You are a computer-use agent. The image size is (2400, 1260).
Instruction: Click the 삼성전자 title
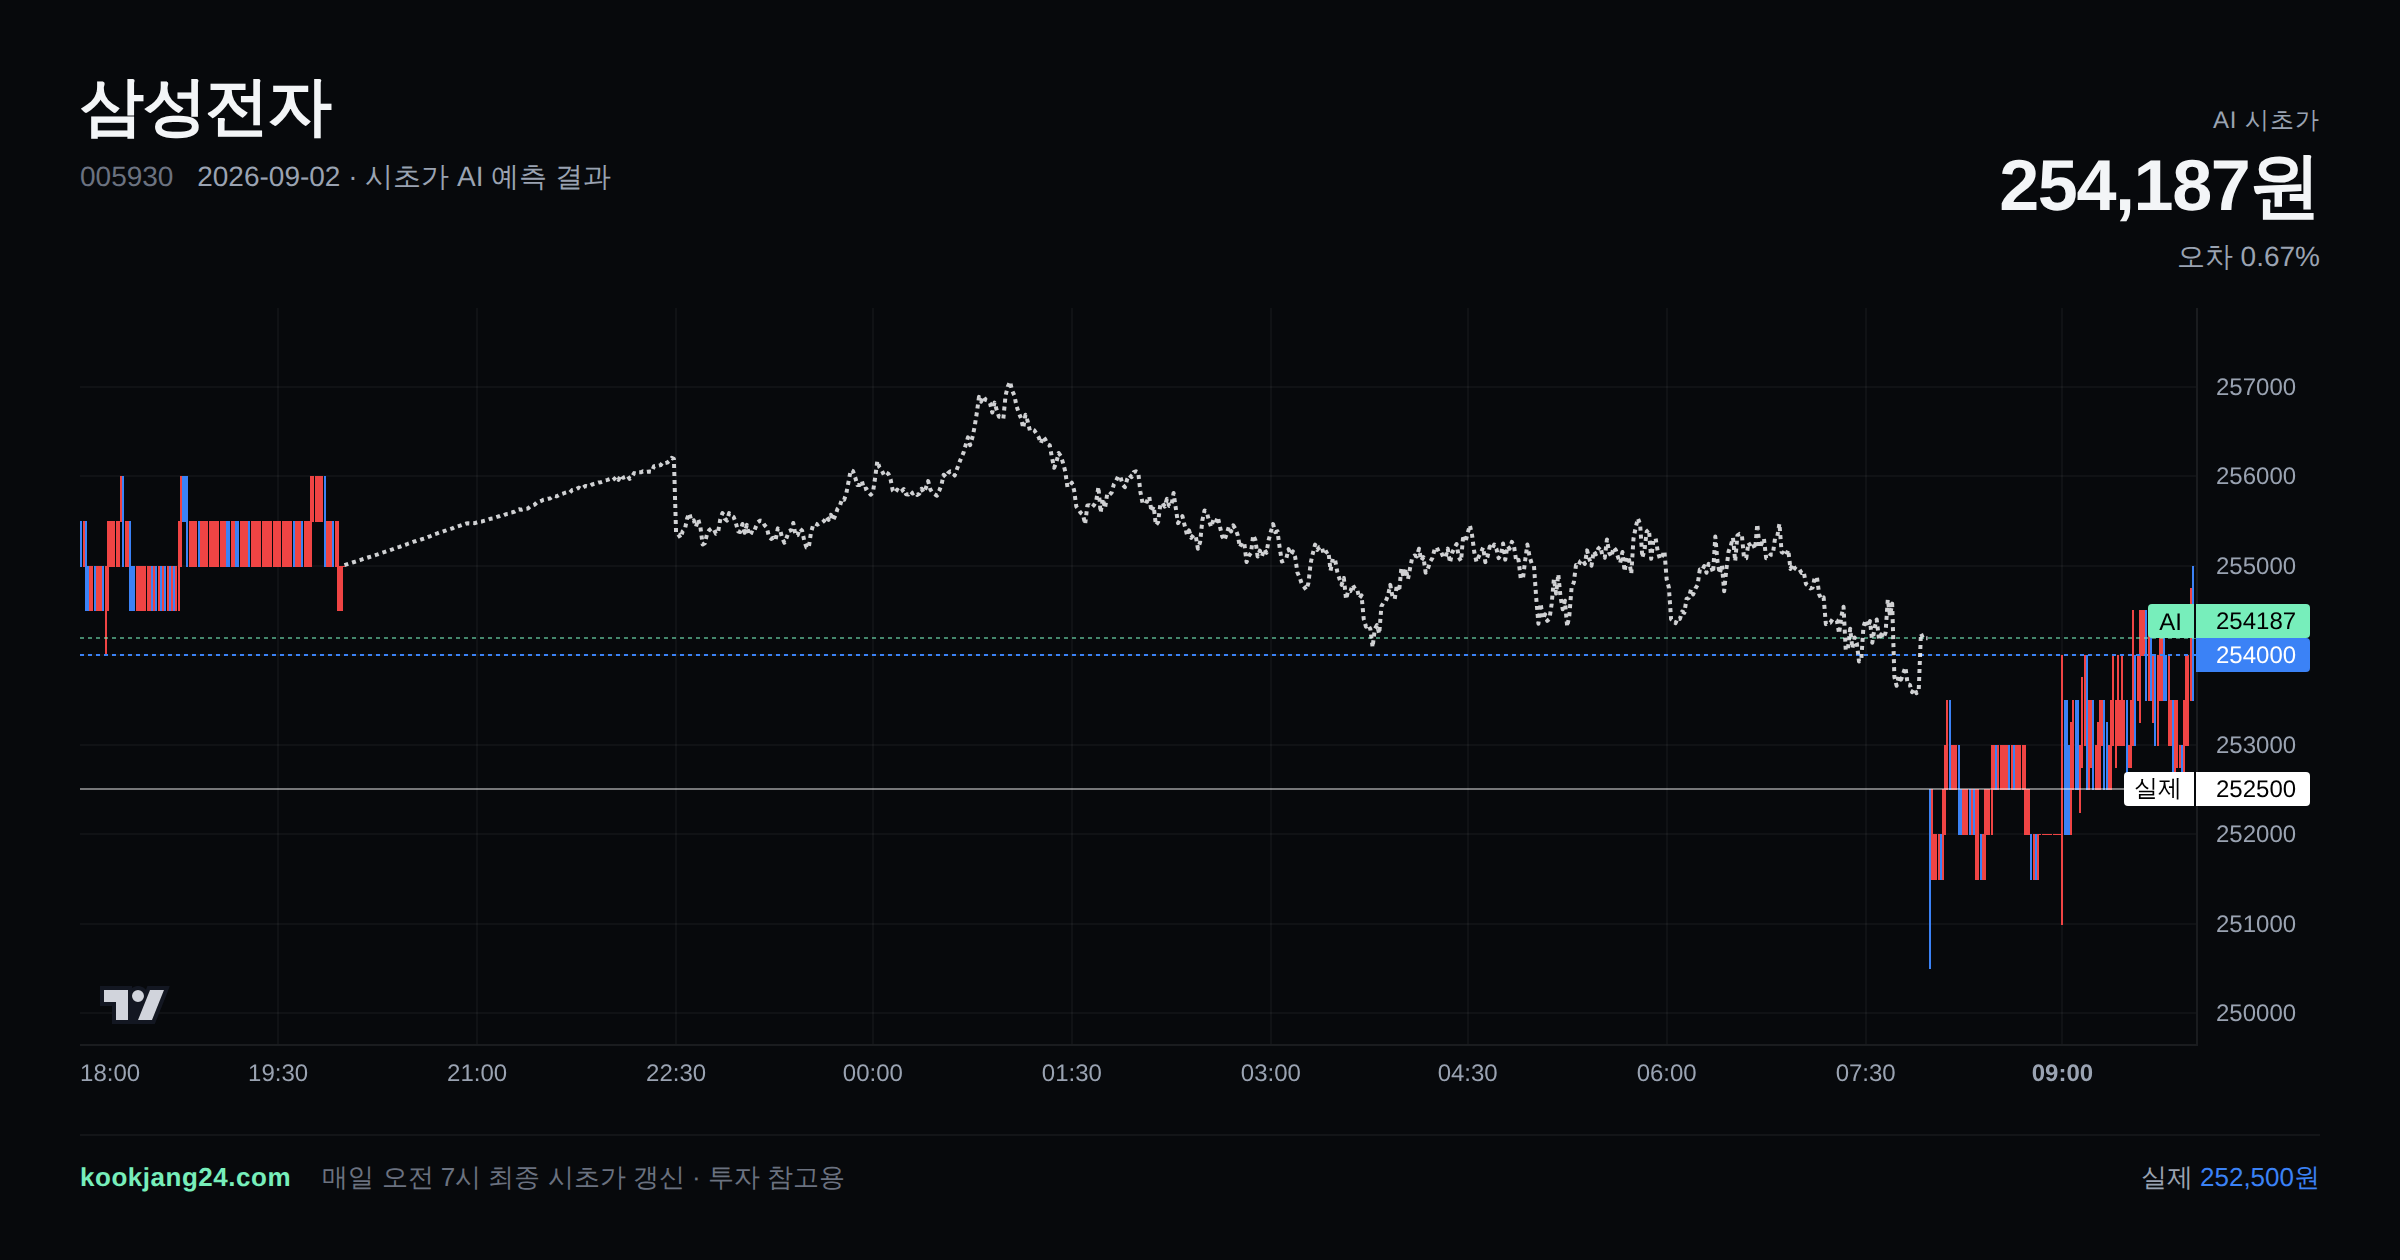206,109
